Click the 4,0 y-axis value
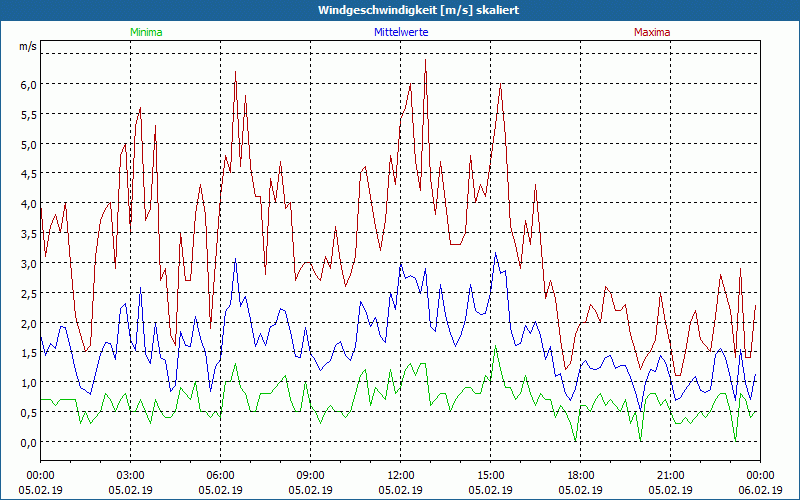 29,204
